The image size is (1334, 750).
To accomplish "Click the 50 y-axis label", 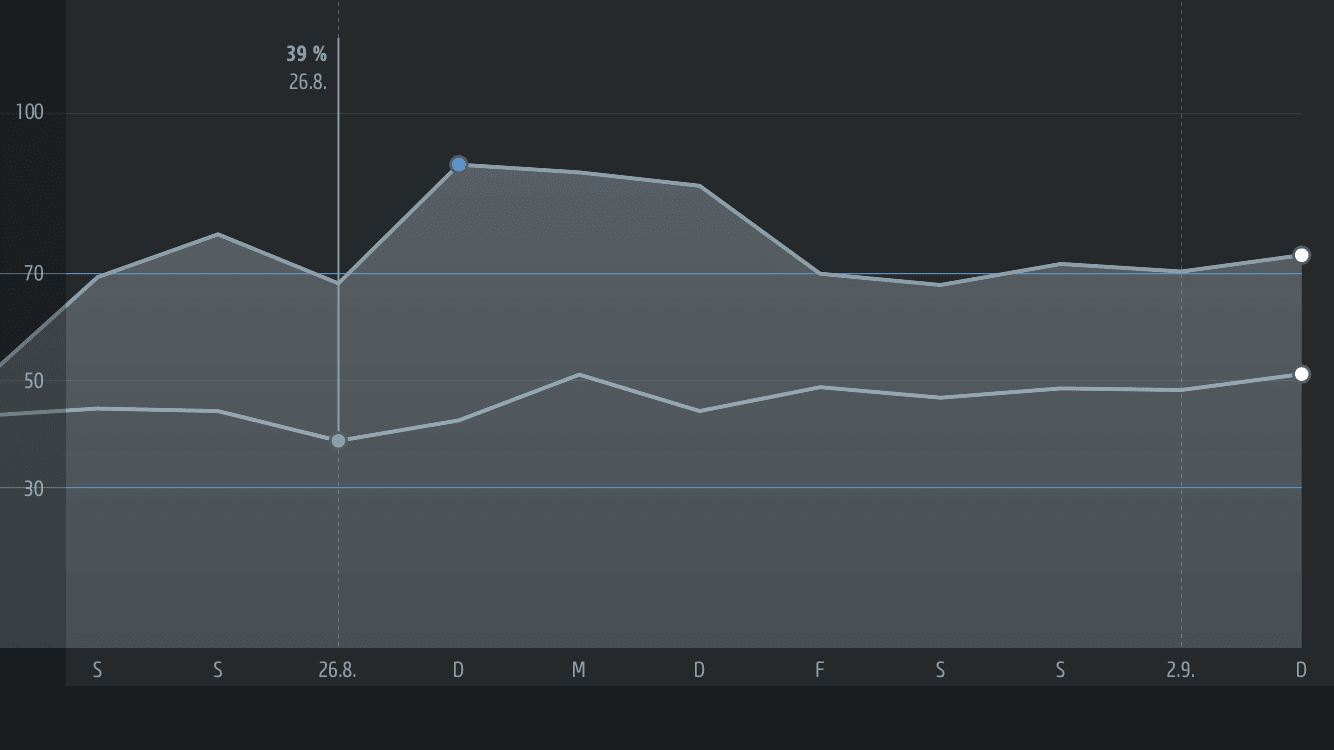I will pyautogui.click(x=34, y=380).
